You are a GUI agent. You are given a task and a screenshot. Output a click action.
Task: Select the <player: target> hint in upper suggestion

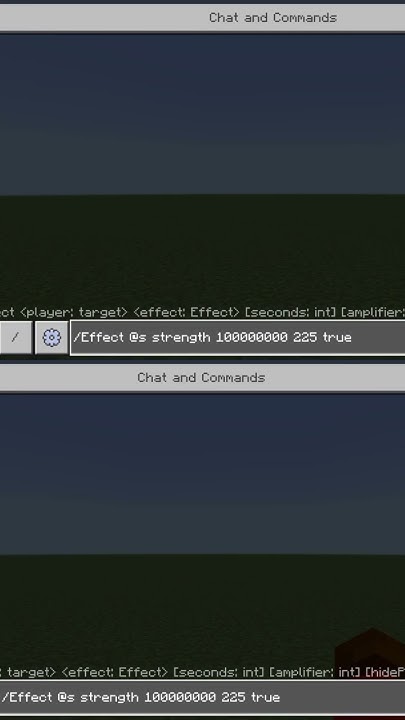click(x=73, y=313)
